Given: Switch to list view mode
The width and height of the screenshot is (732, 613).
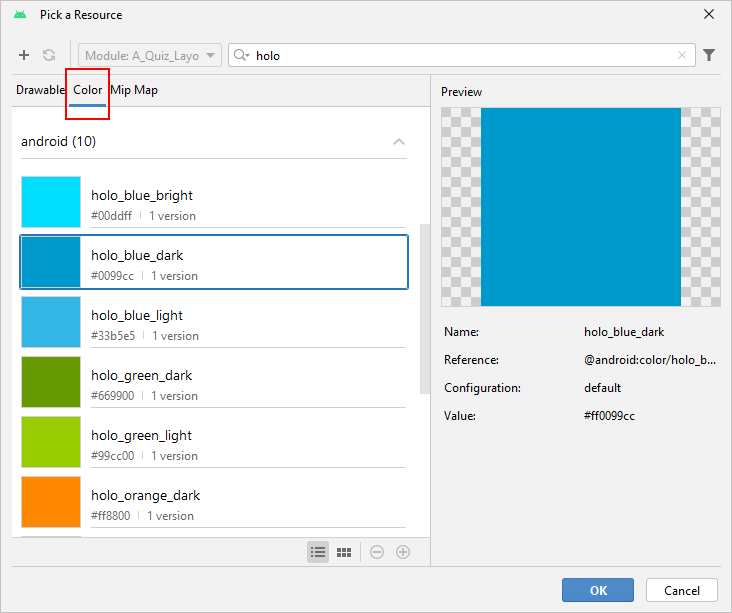Looking at the screenshot, I should tap(318, 552).
